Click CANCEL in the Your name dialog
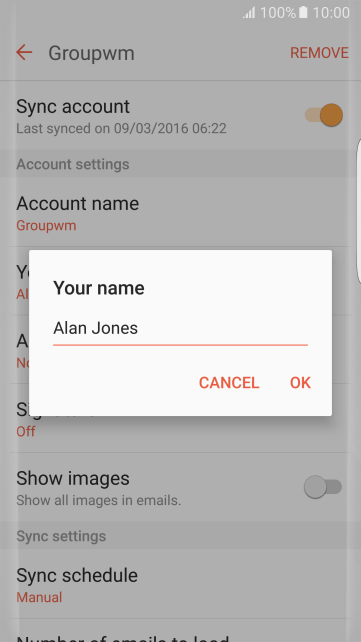Image resolution: width=361 pixels, height=642 pixels. click(x=229, y=382)
